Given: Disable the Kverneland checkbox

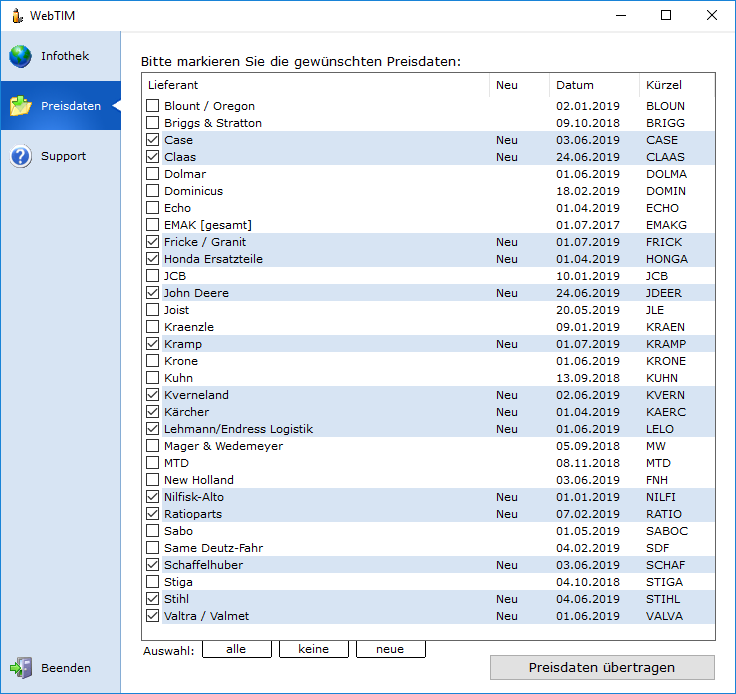Looking at the screenshot, I should click(x=153, y=395).
